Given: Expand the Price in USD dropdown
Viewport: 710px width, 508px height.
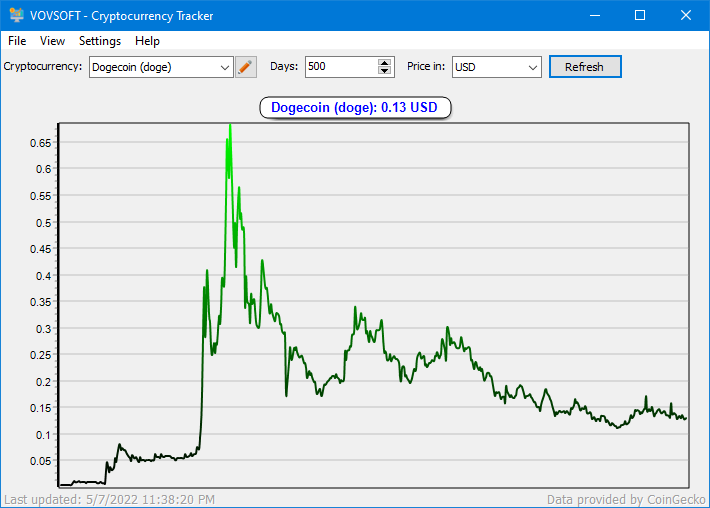Looking at the screenshot, I should (532, 67).
